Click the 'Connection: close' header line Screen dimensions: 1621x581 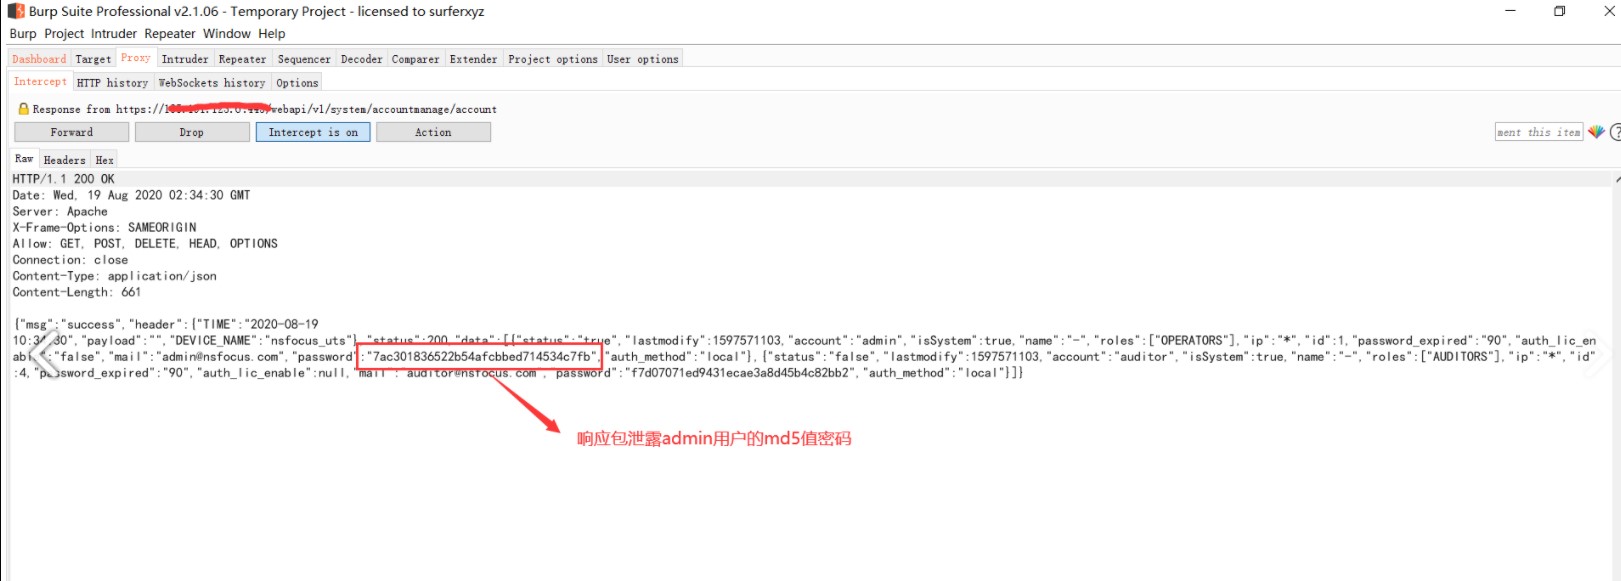tap(70, 260)
